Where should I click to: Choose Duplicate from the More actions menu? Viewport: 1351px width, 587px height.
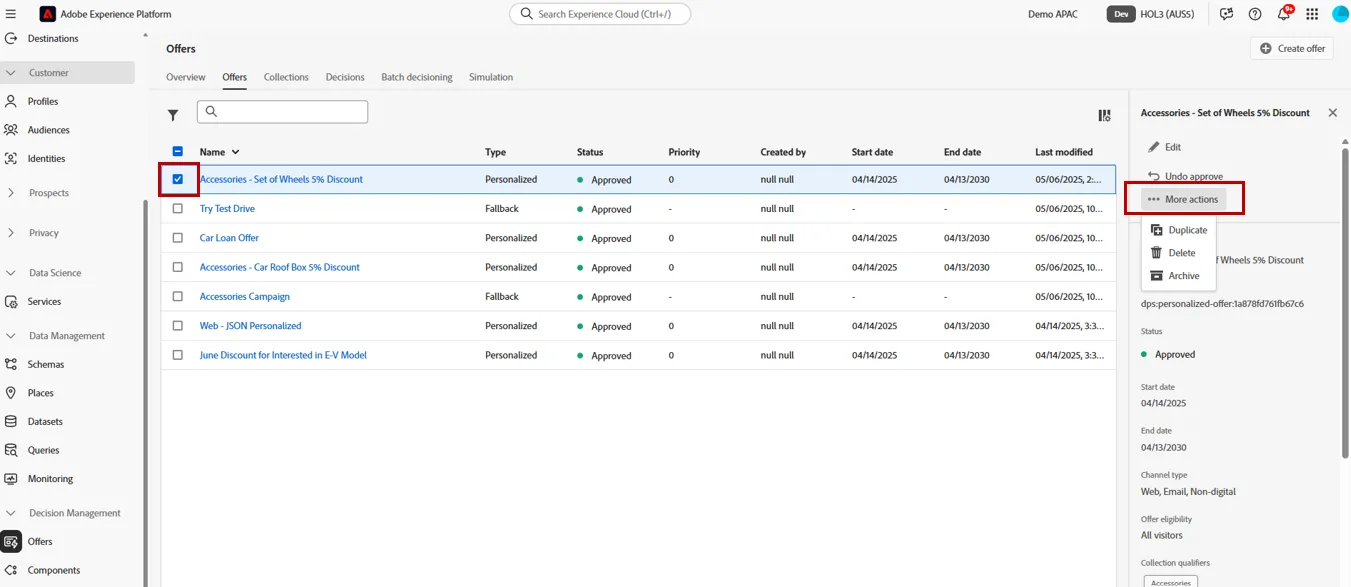pos(1179,230)
